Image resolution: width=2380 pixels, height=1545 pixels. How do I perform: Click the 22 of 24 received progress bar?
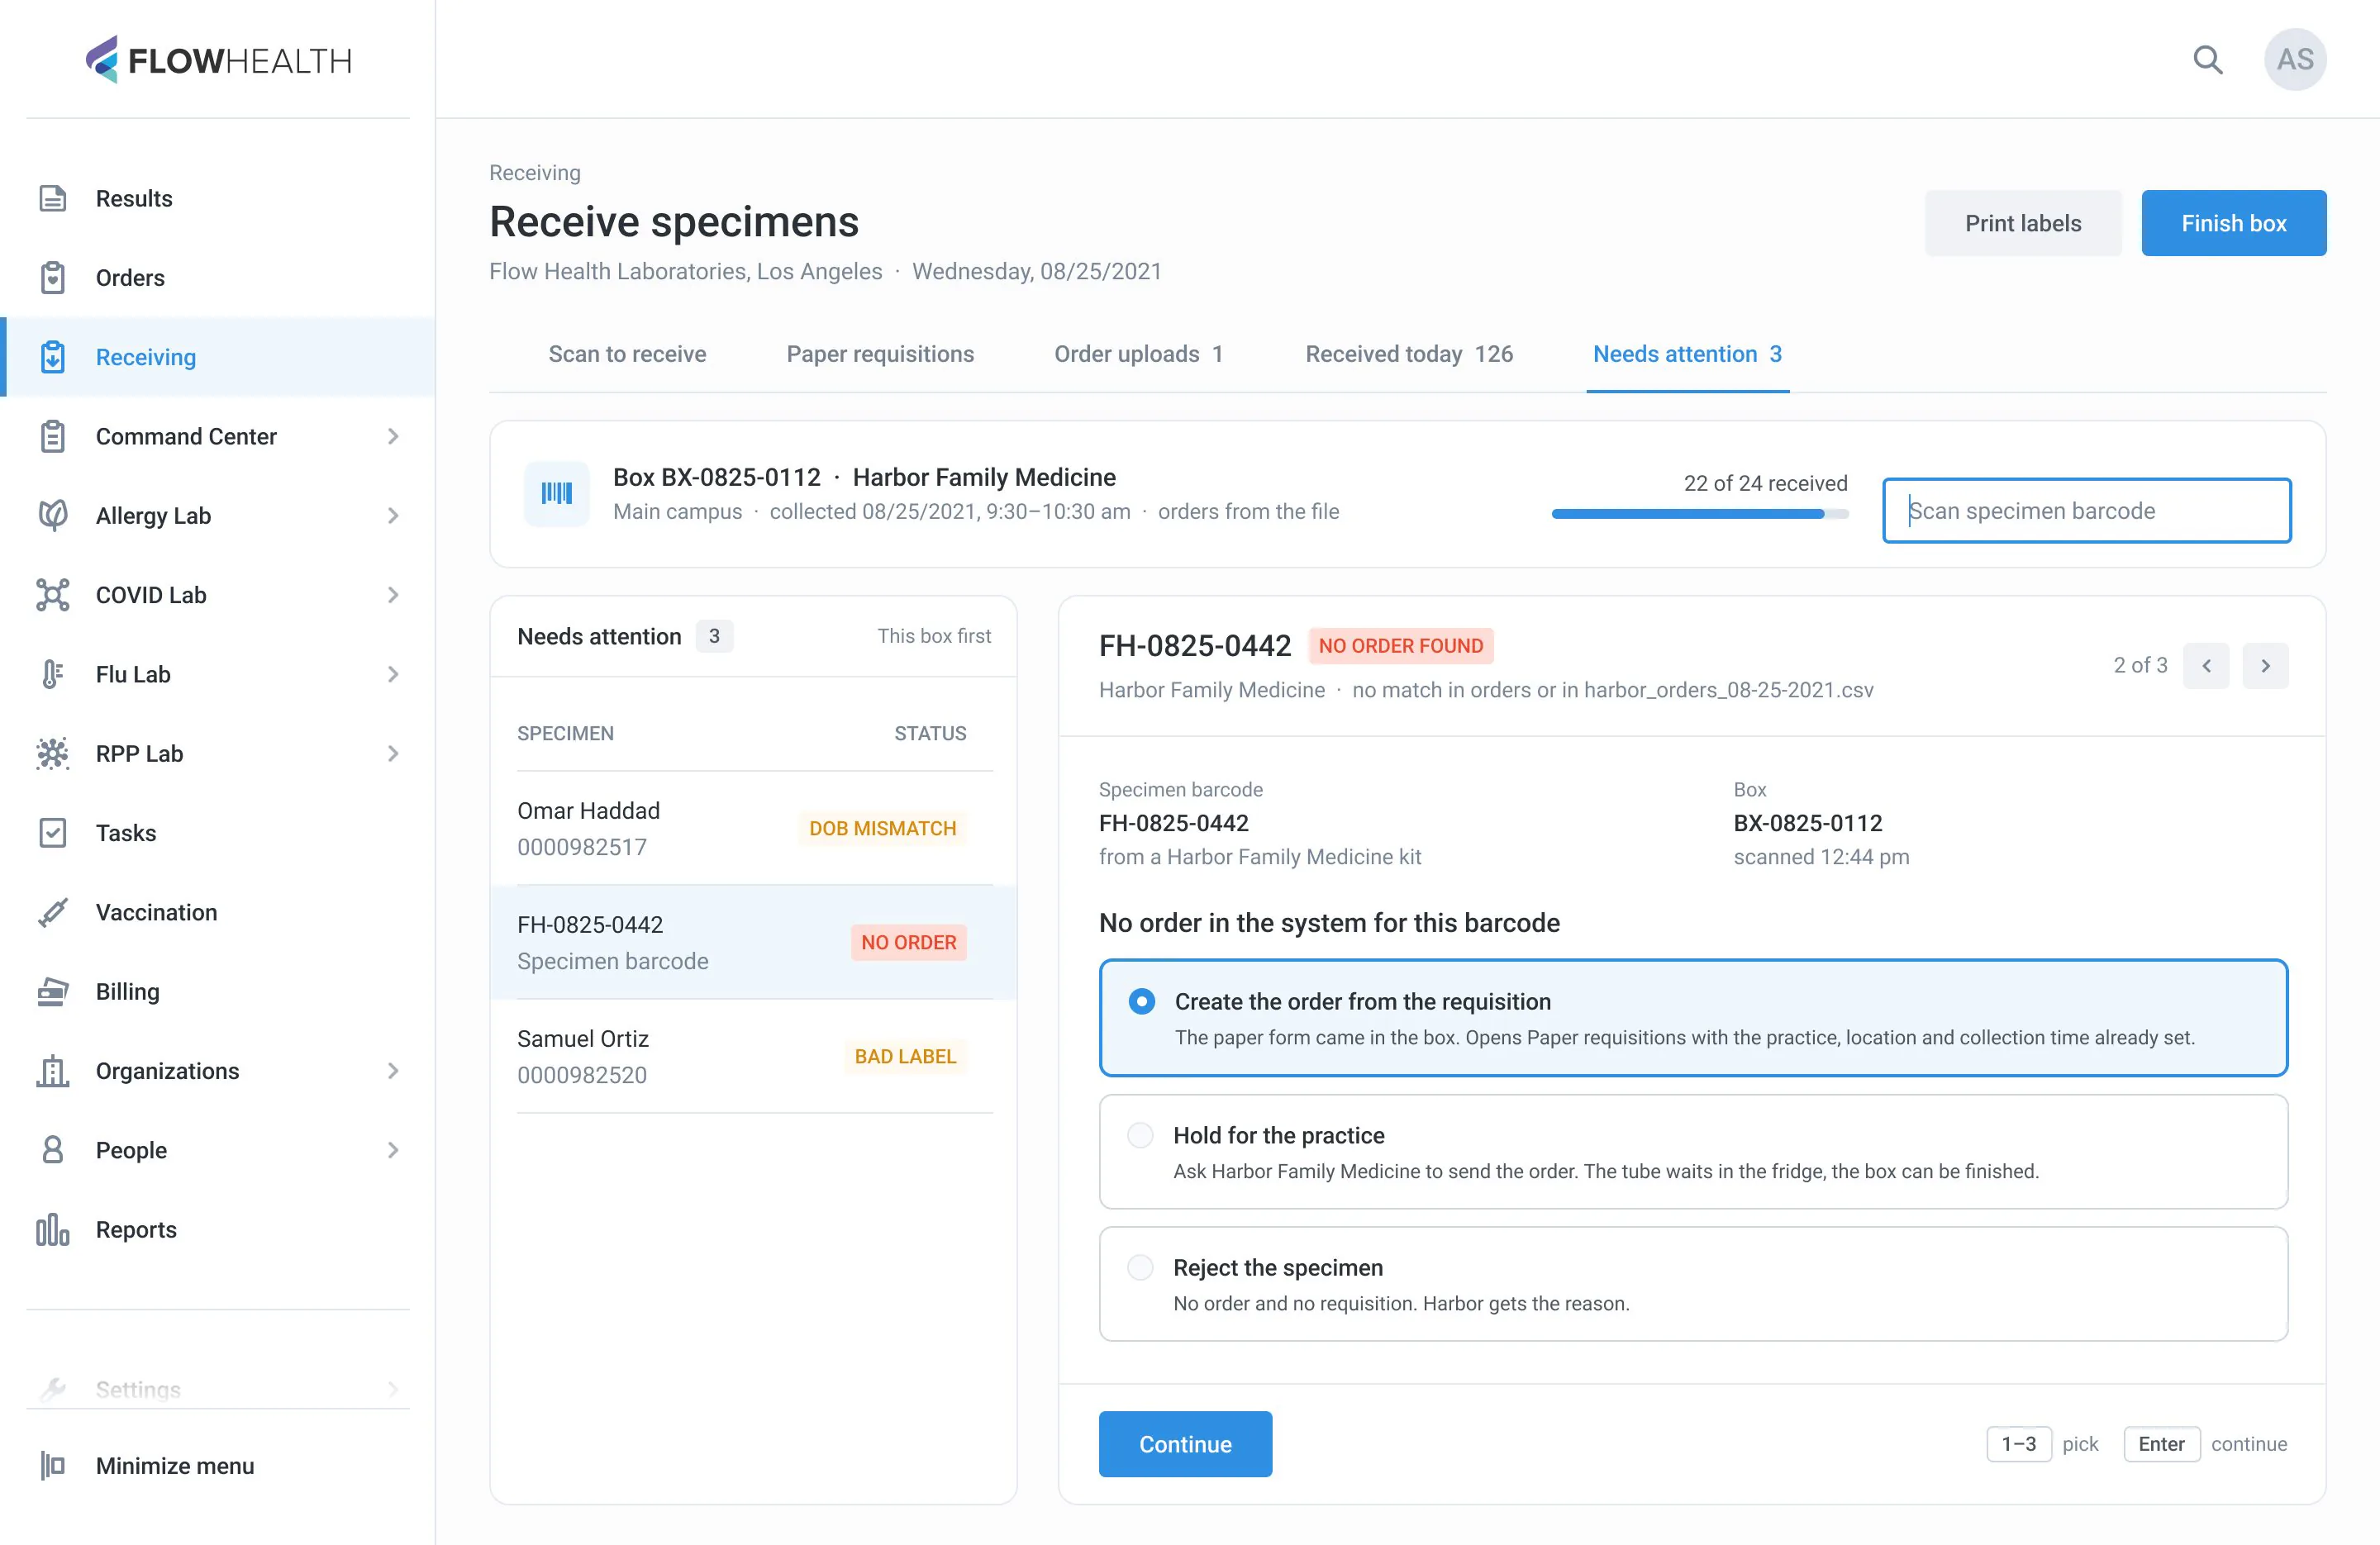(x=1700, y=514)
